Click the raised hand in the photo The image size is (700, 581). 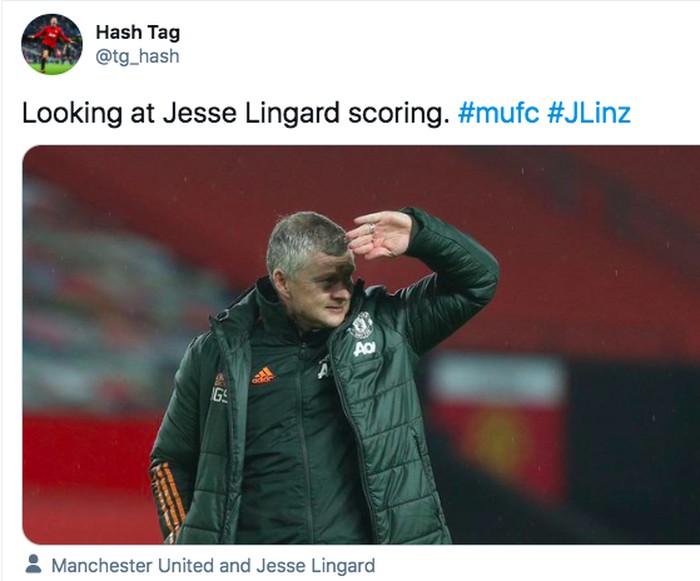click(x=379, y=235)
